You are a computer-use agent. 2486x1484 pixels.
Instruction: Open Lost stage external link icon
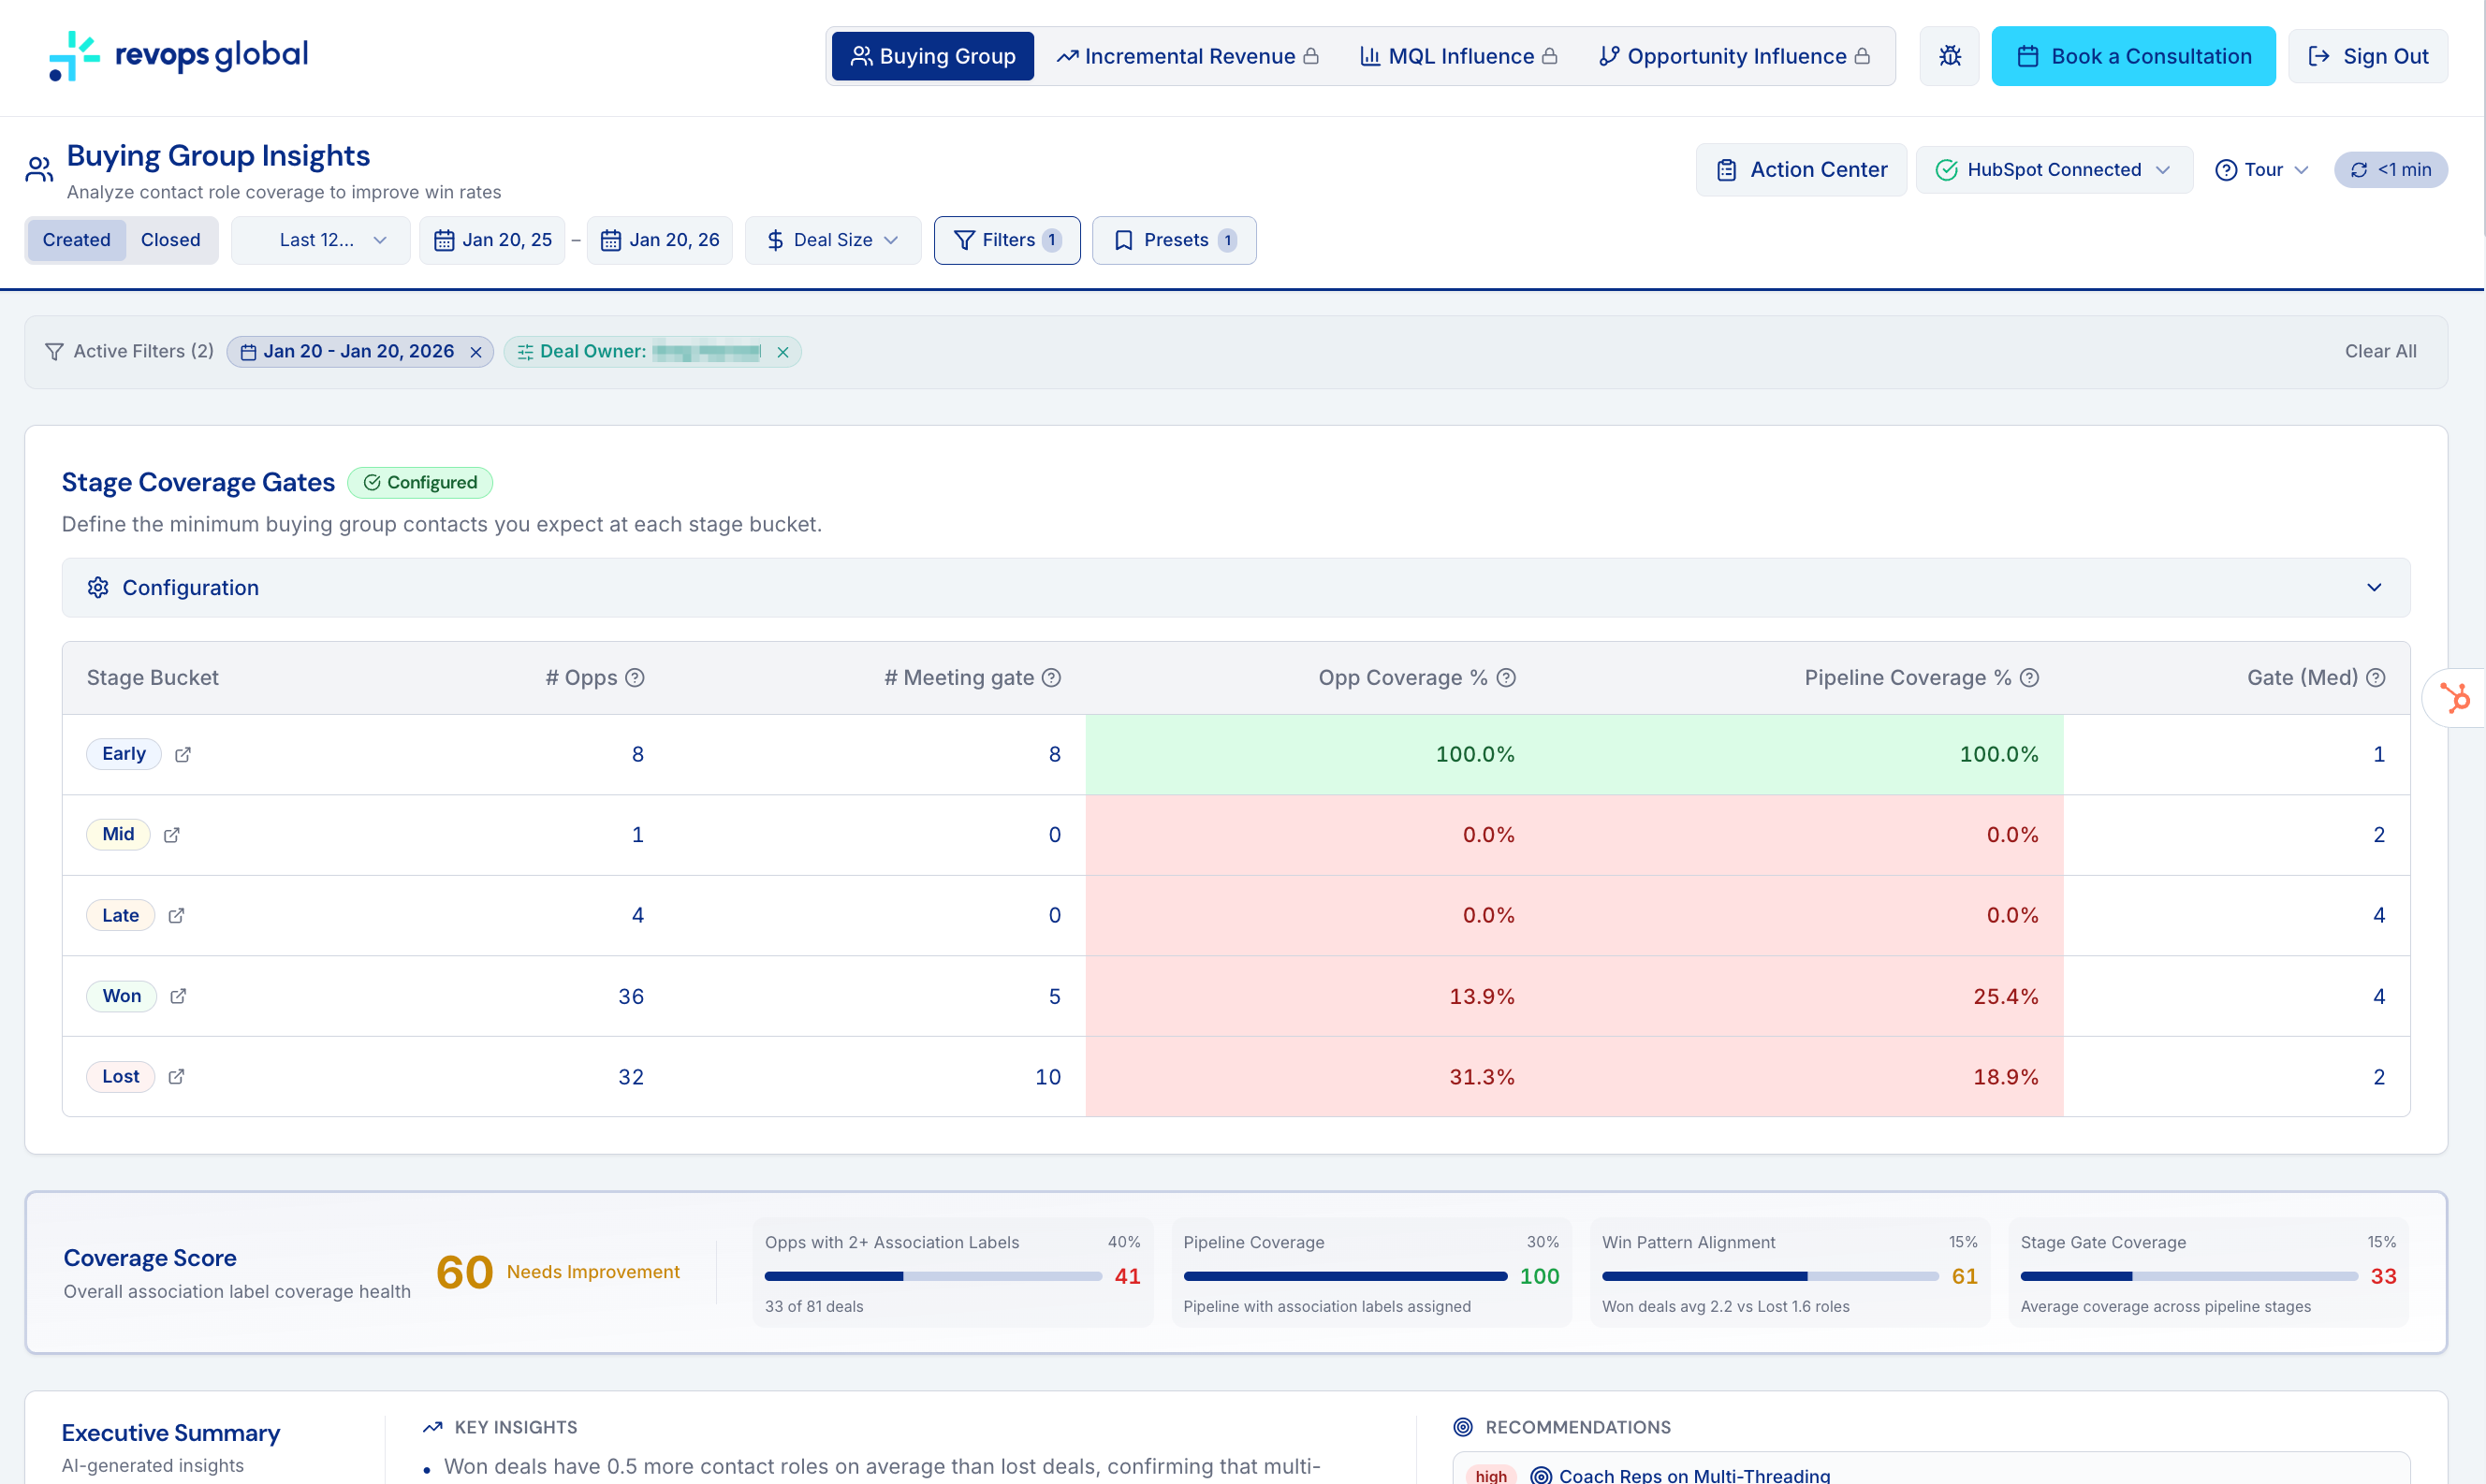[x=176, y=1077]
